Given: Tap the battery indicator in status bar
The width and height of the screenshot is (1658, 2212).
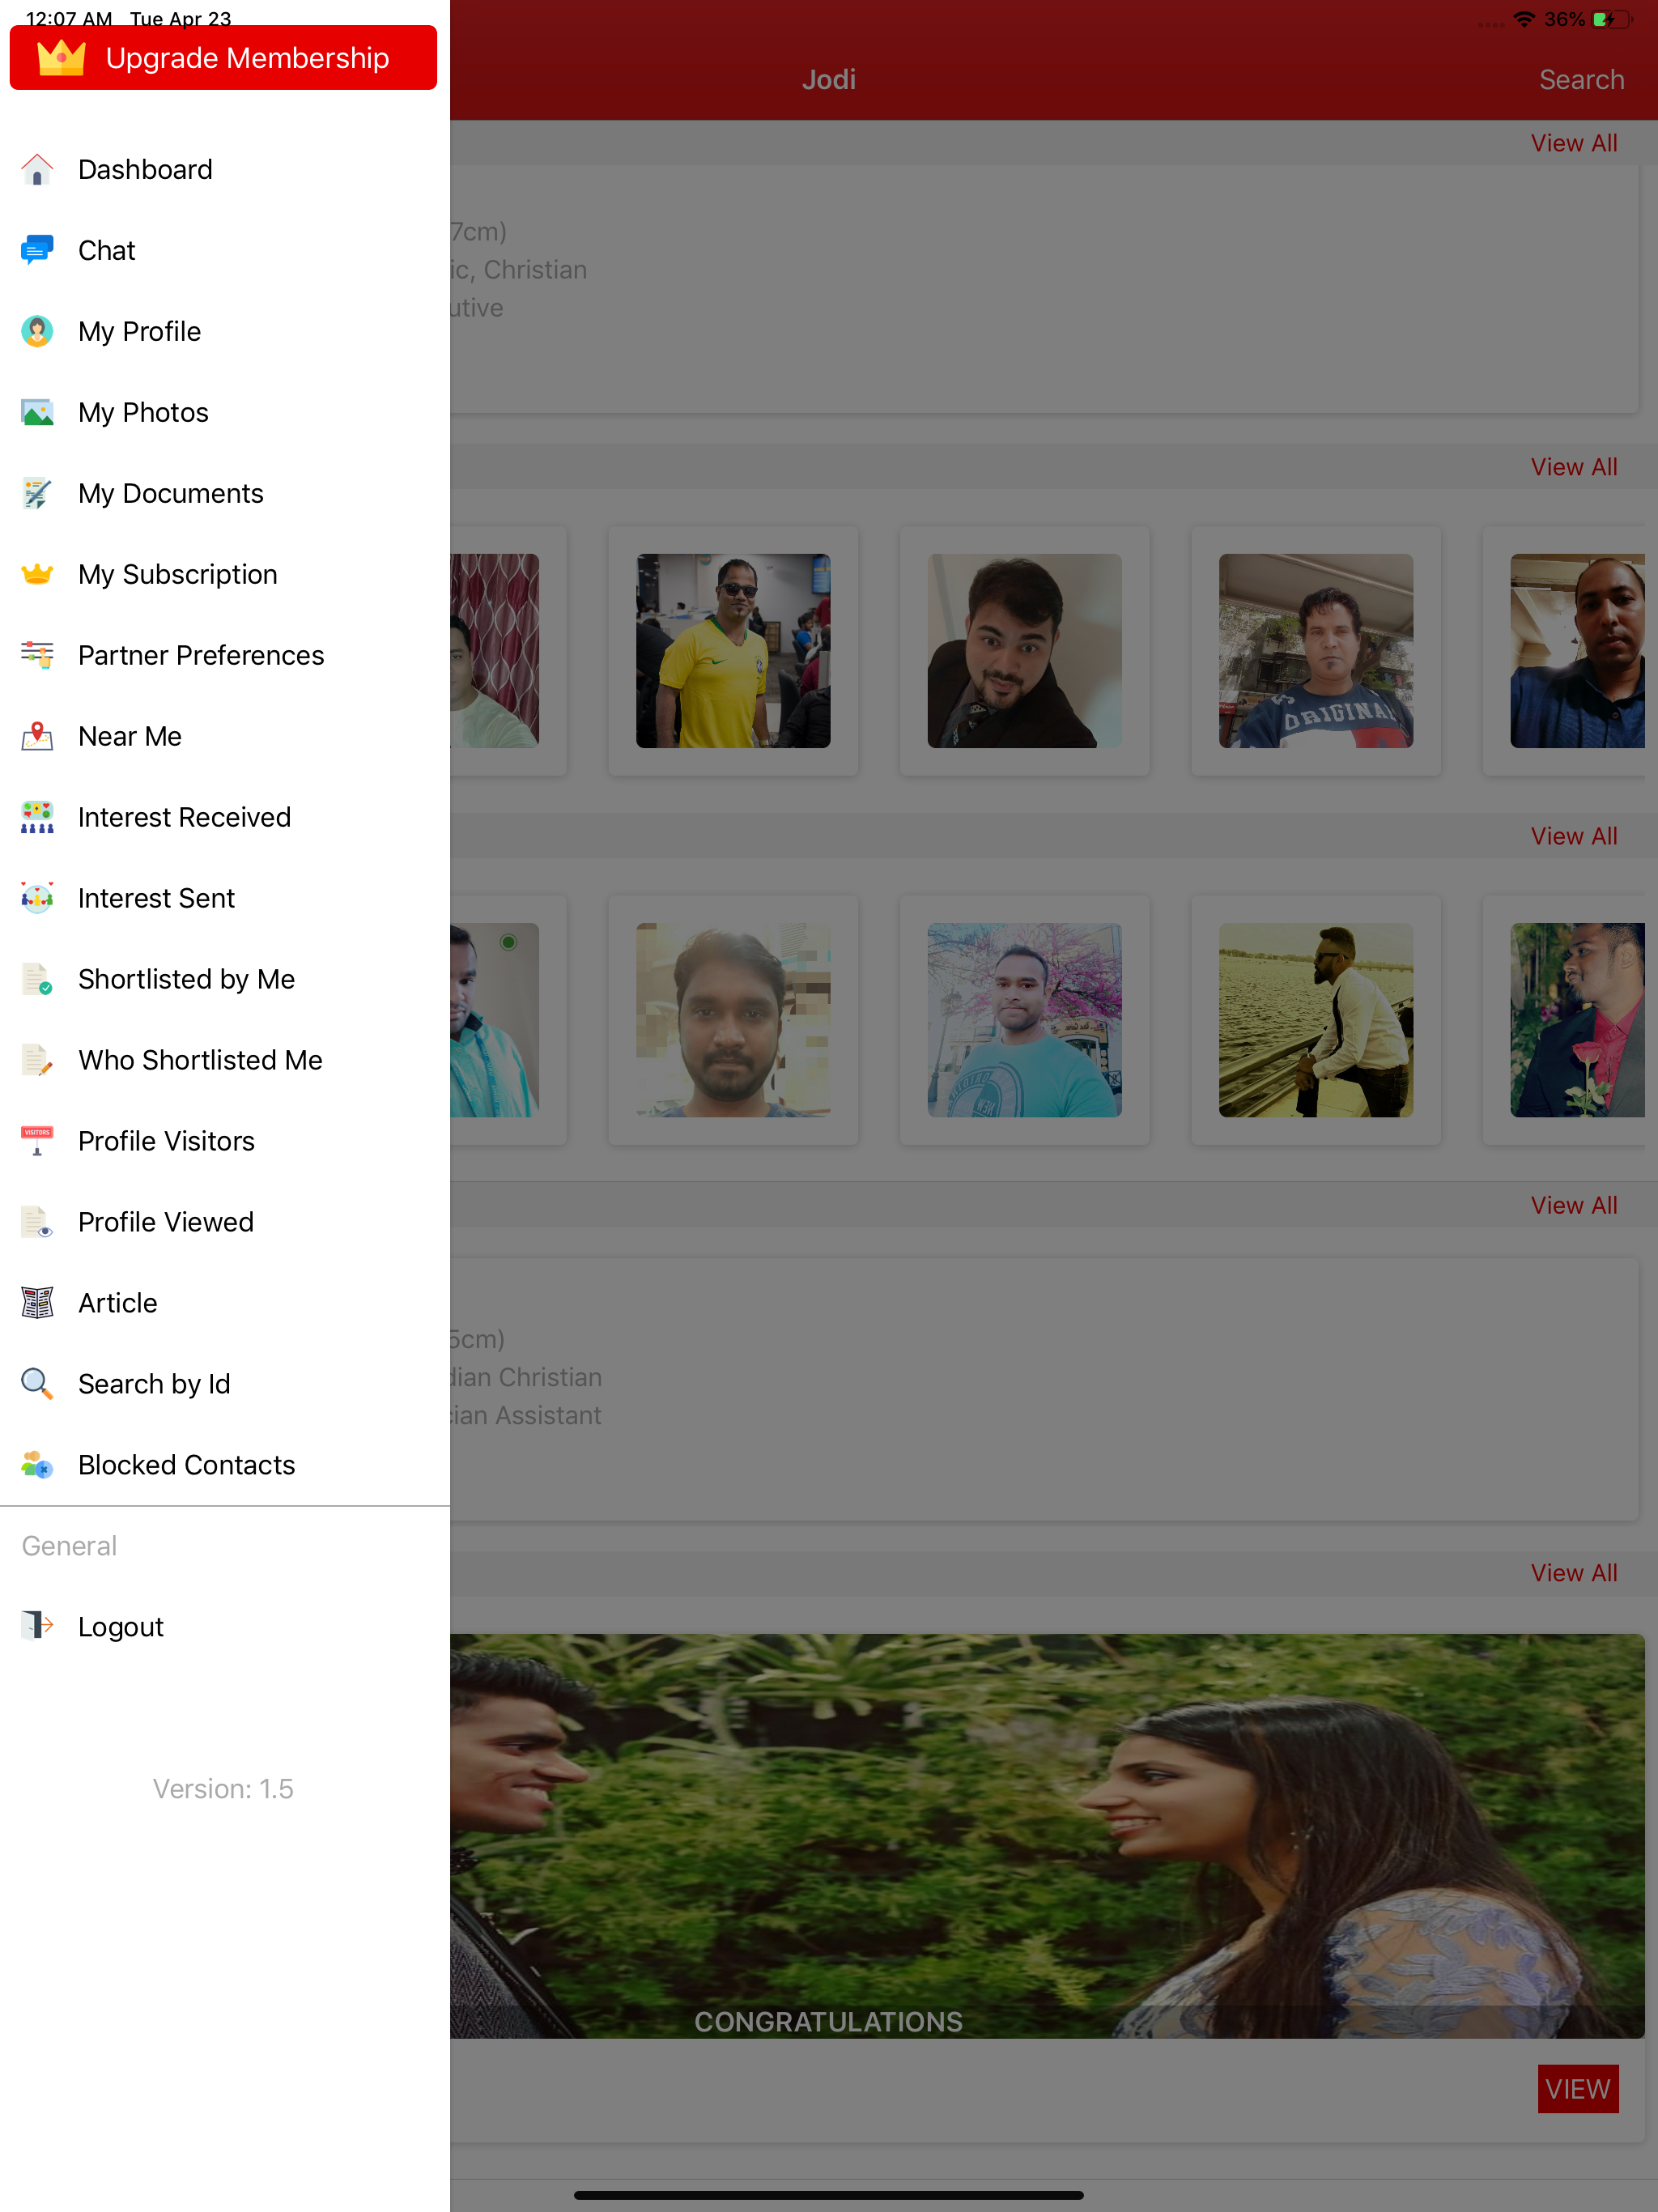Looking at the screenshot, I should point(1612,19).
